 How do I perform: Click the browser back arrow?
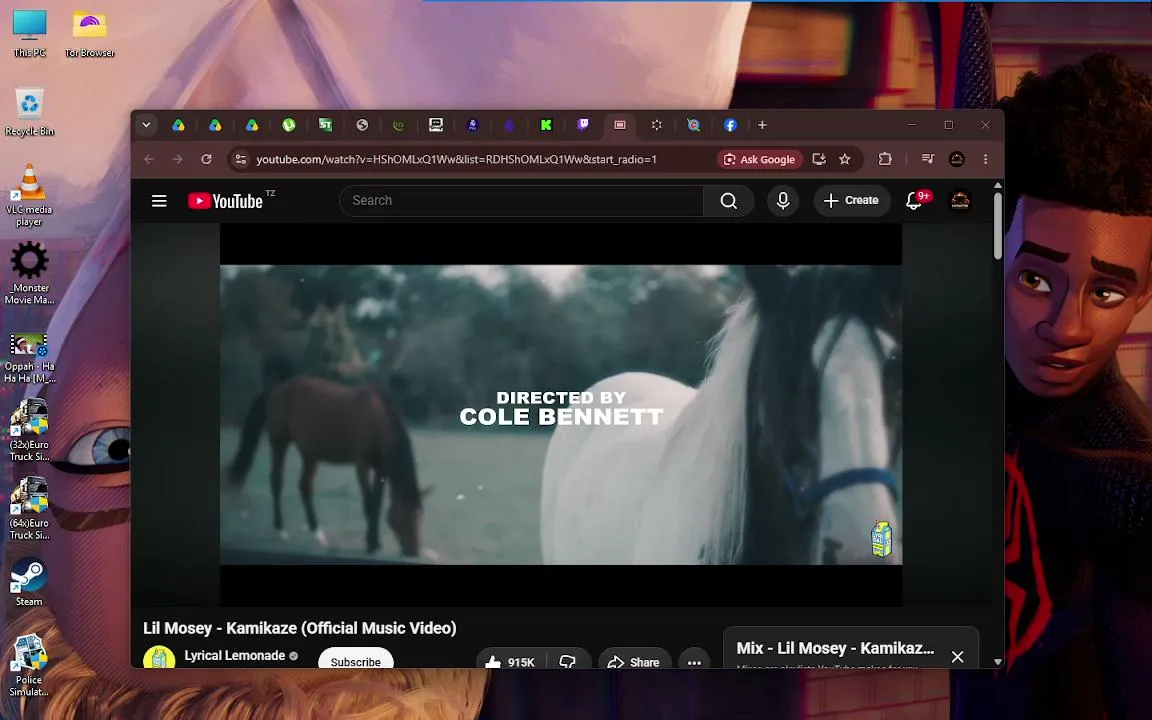tap(149, 159)
